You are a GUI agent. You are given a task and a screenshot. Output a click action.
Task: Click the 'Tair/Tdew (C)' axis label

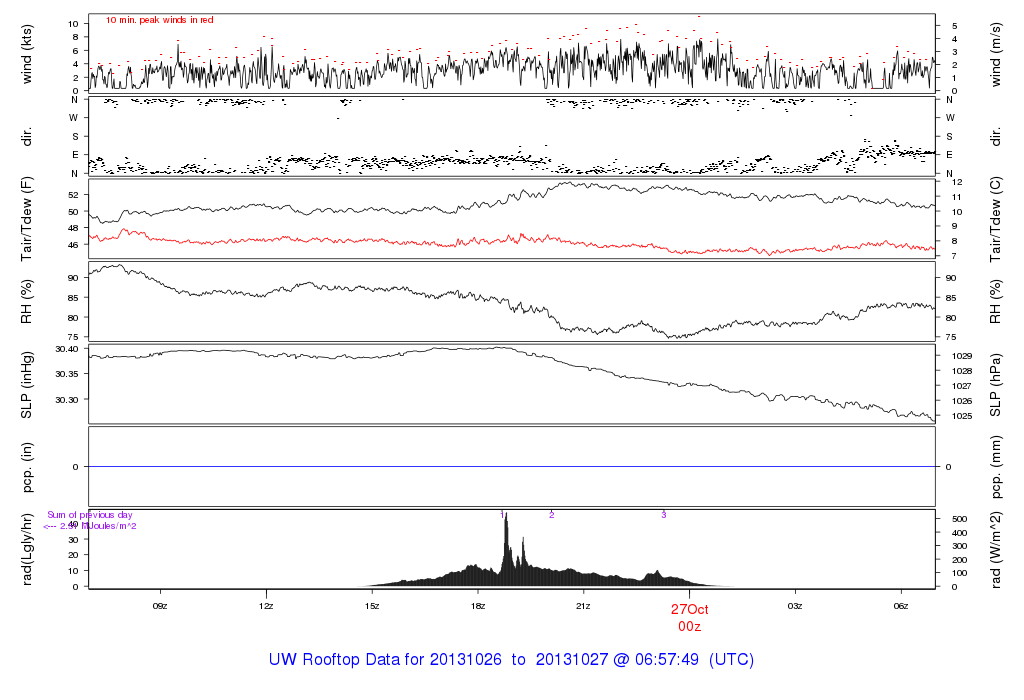click(x=995, y=219)
